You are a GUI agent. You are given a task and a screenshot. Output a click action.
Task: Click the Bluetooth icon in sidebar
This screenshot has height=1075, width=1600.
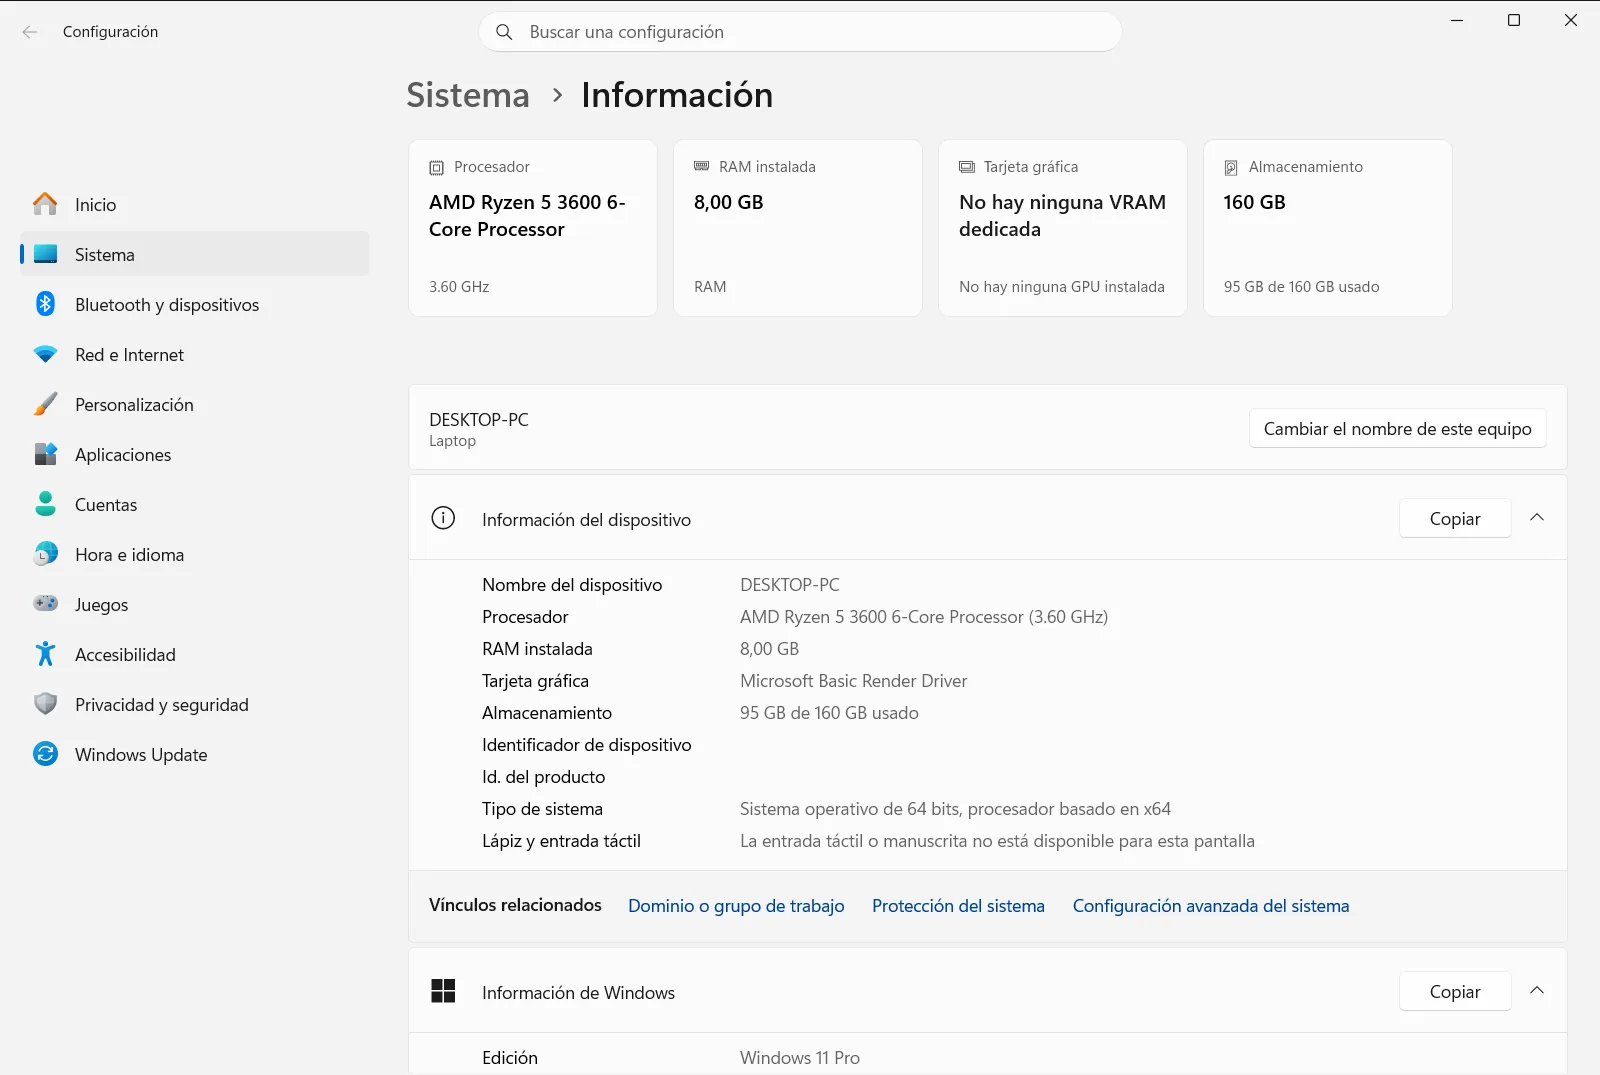[x=45, y=304]
